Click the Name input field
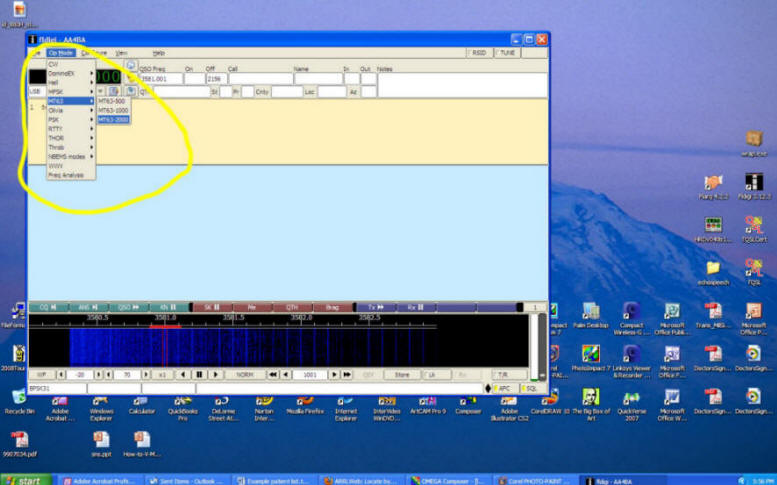777x485 pixels. coord(318,79)
